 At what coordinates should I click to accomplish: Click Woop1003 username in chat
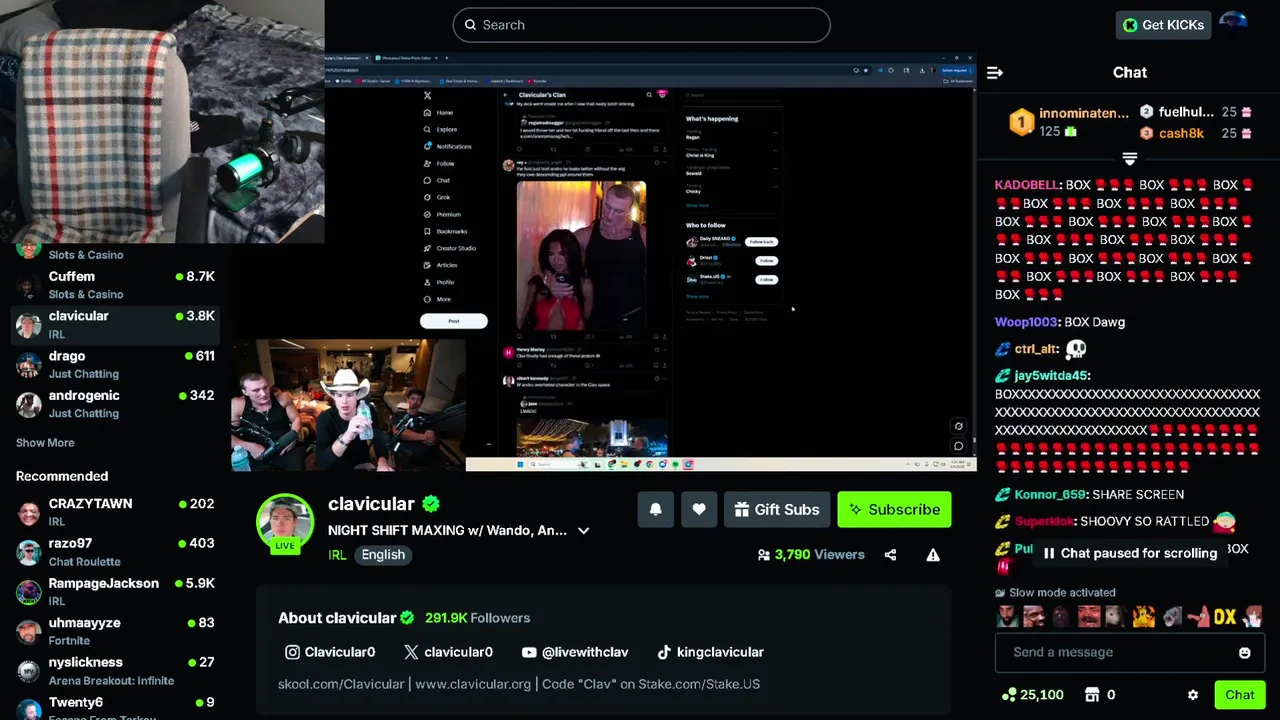click(x=1026, y=322)
